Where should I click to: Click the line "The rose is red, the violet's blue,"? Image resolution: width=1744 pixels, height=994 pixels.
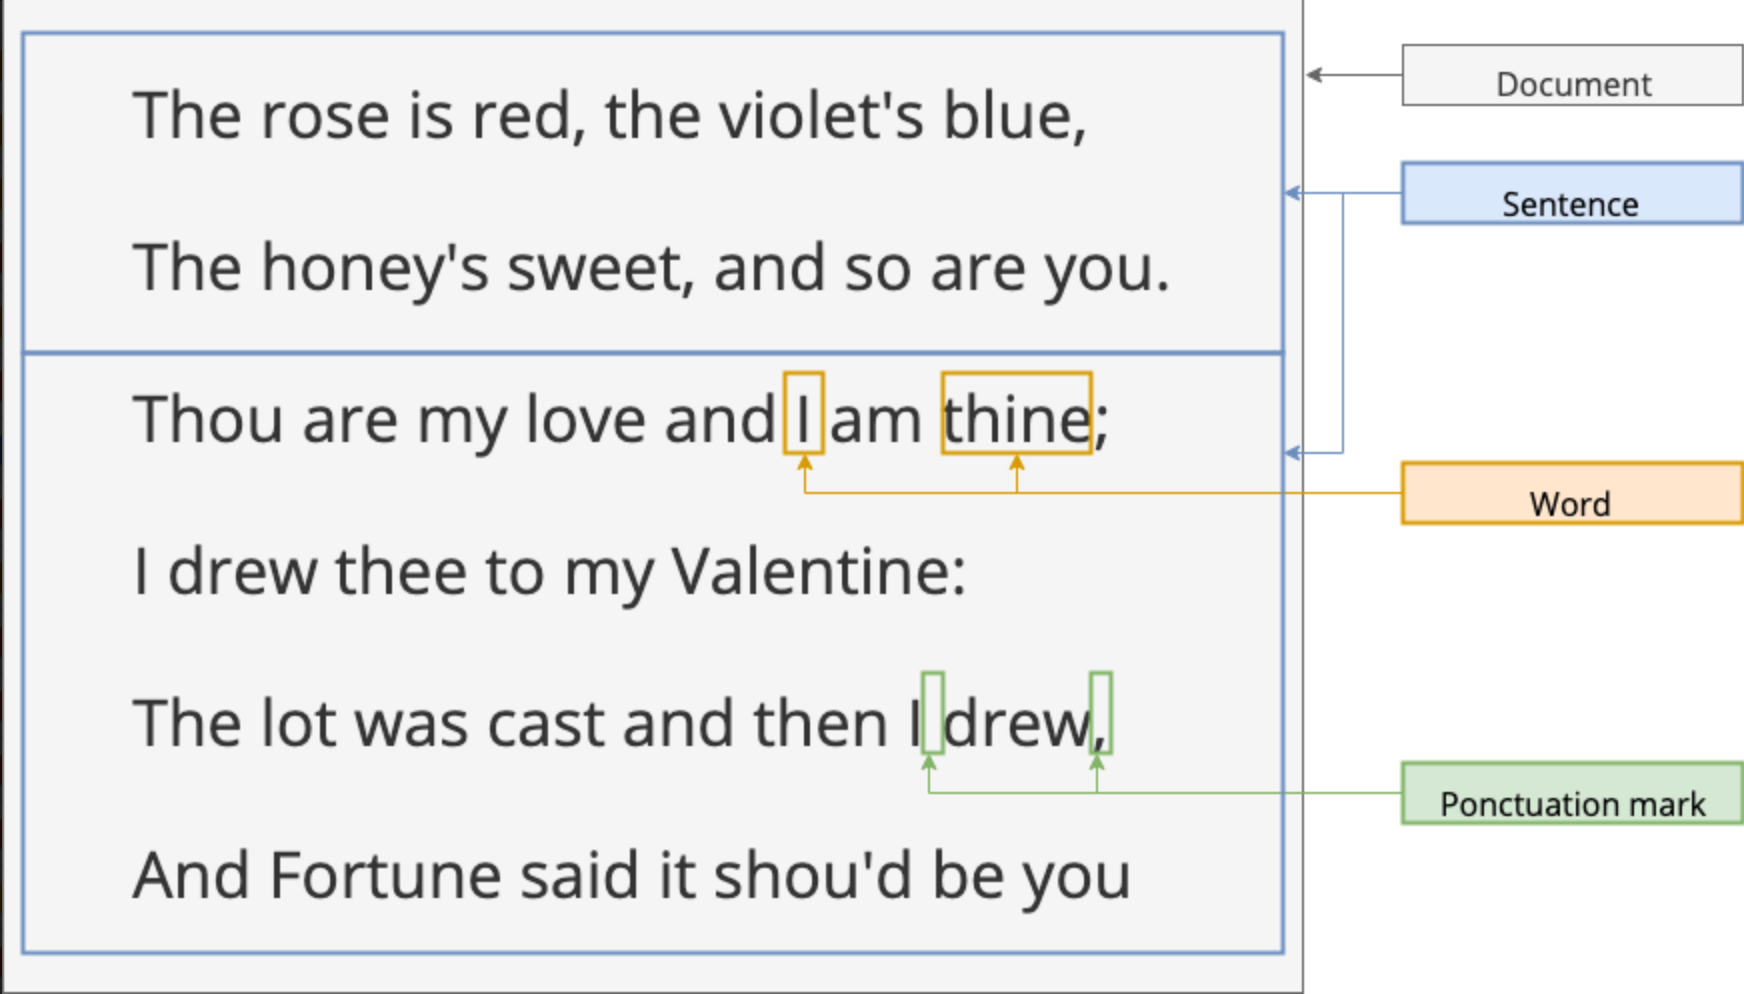pos(610,116)
